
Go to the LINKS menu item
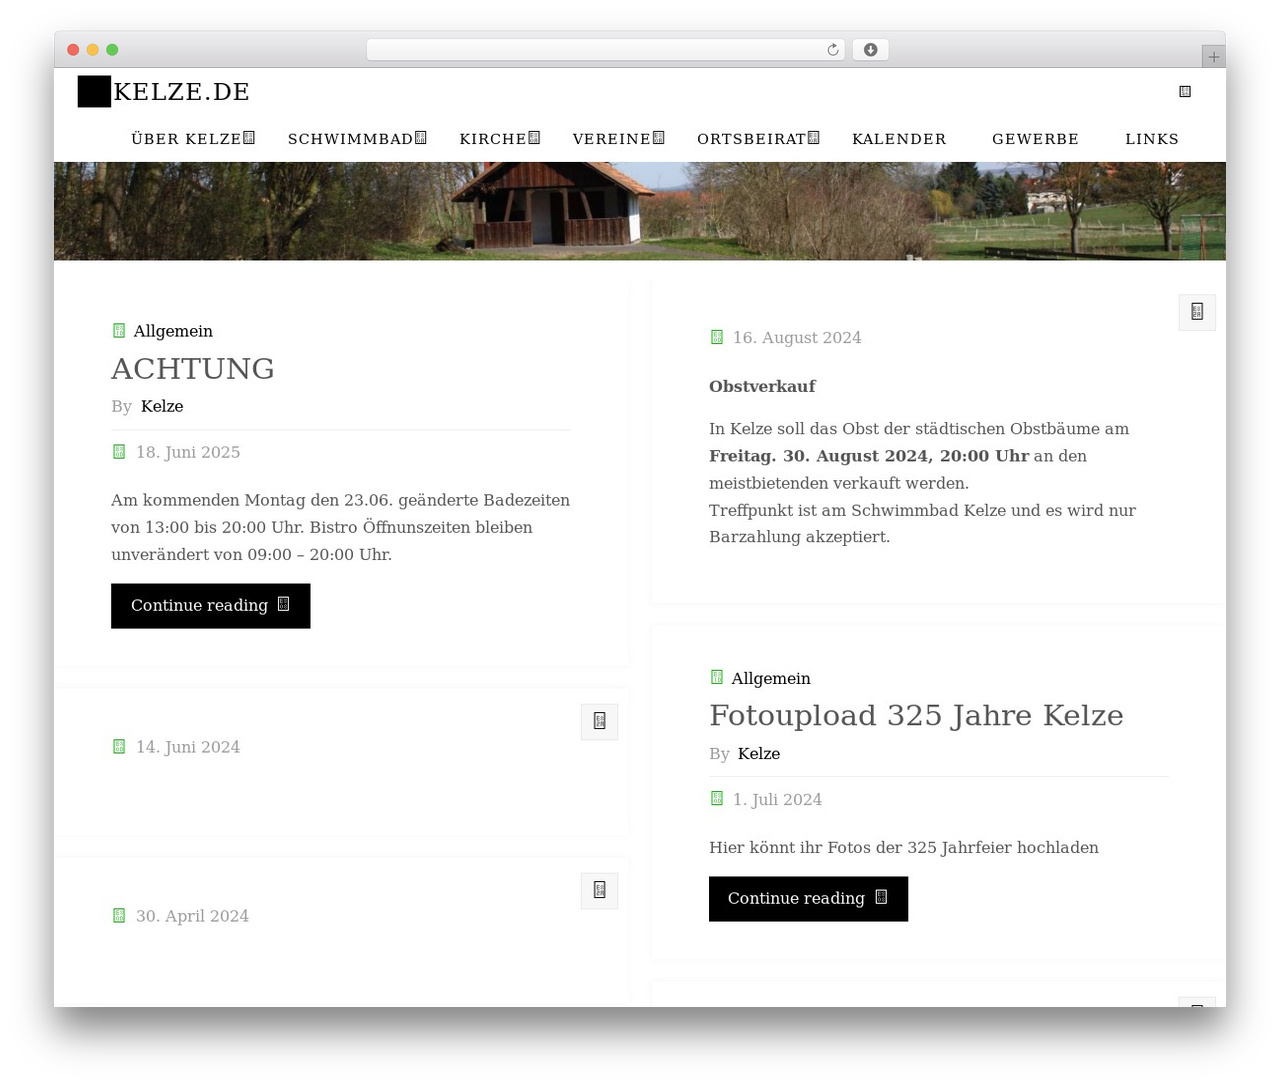[x=1152, y=139]
